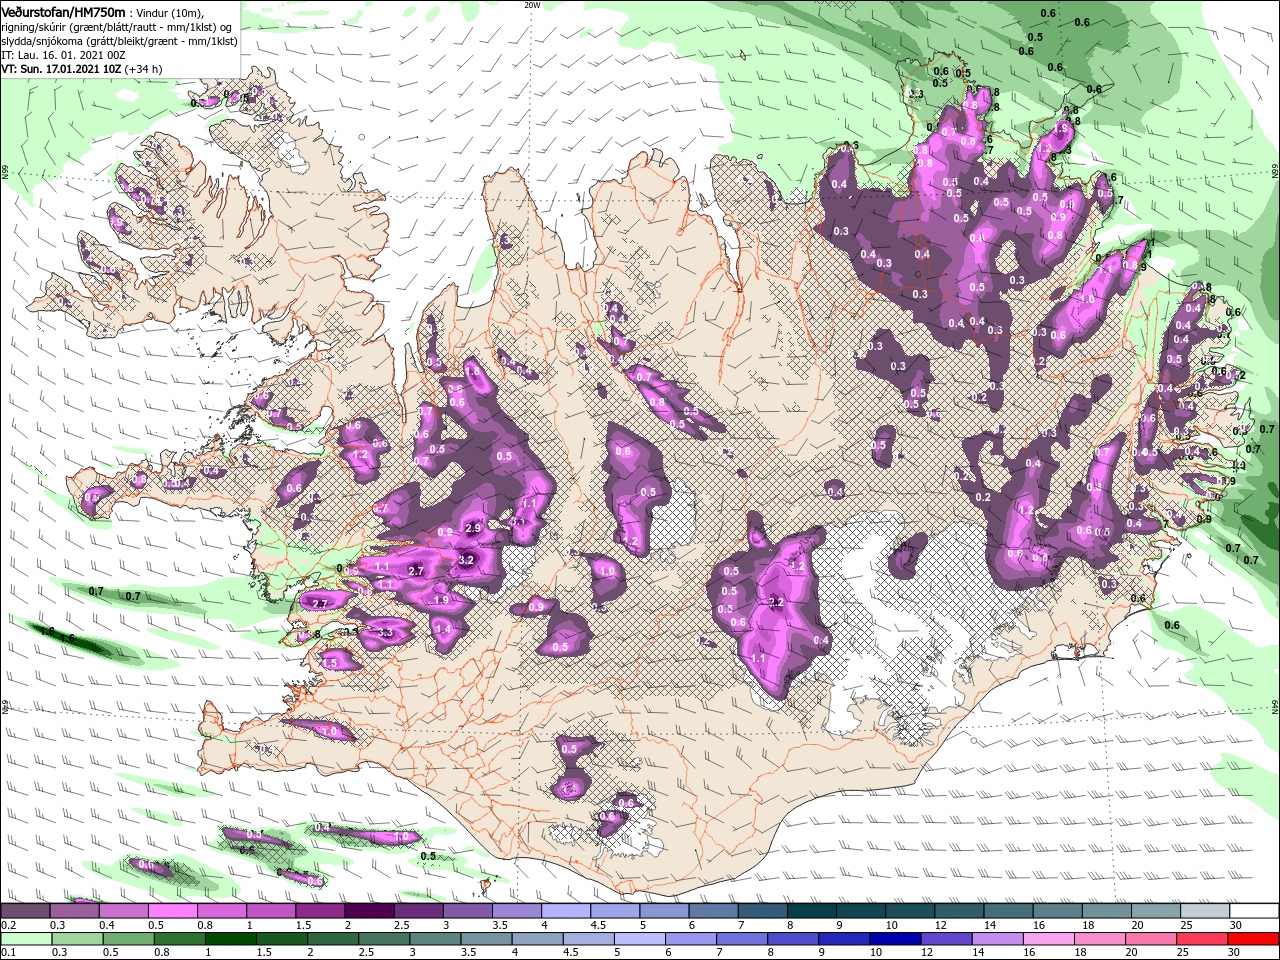Image resolution: width=1280 pixels, height=960 pixels.
Task: Pick the bottom-row legend swatch for 3–3.5 (grey-teal)
Action: point(436,938)
